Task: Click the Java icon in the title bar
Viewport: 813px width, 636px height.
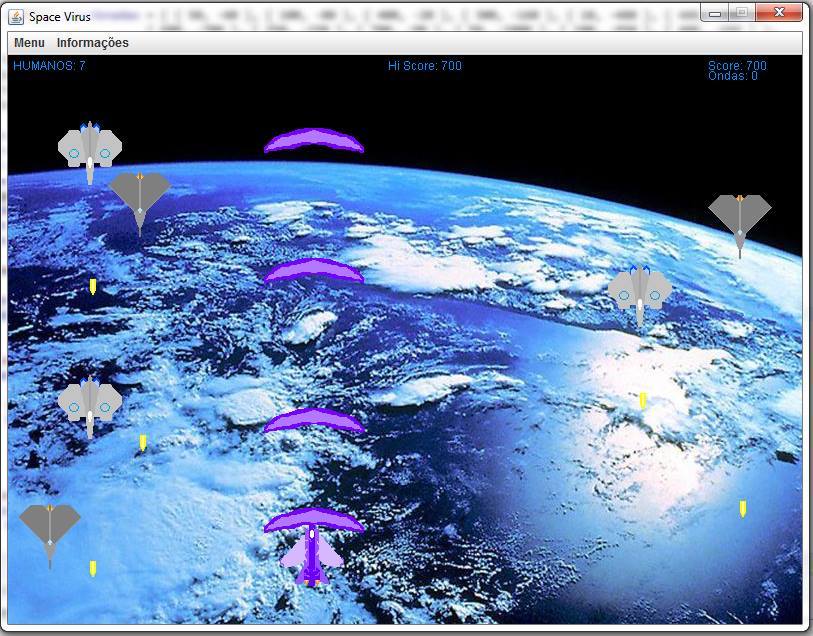Action: pos(17,16)
